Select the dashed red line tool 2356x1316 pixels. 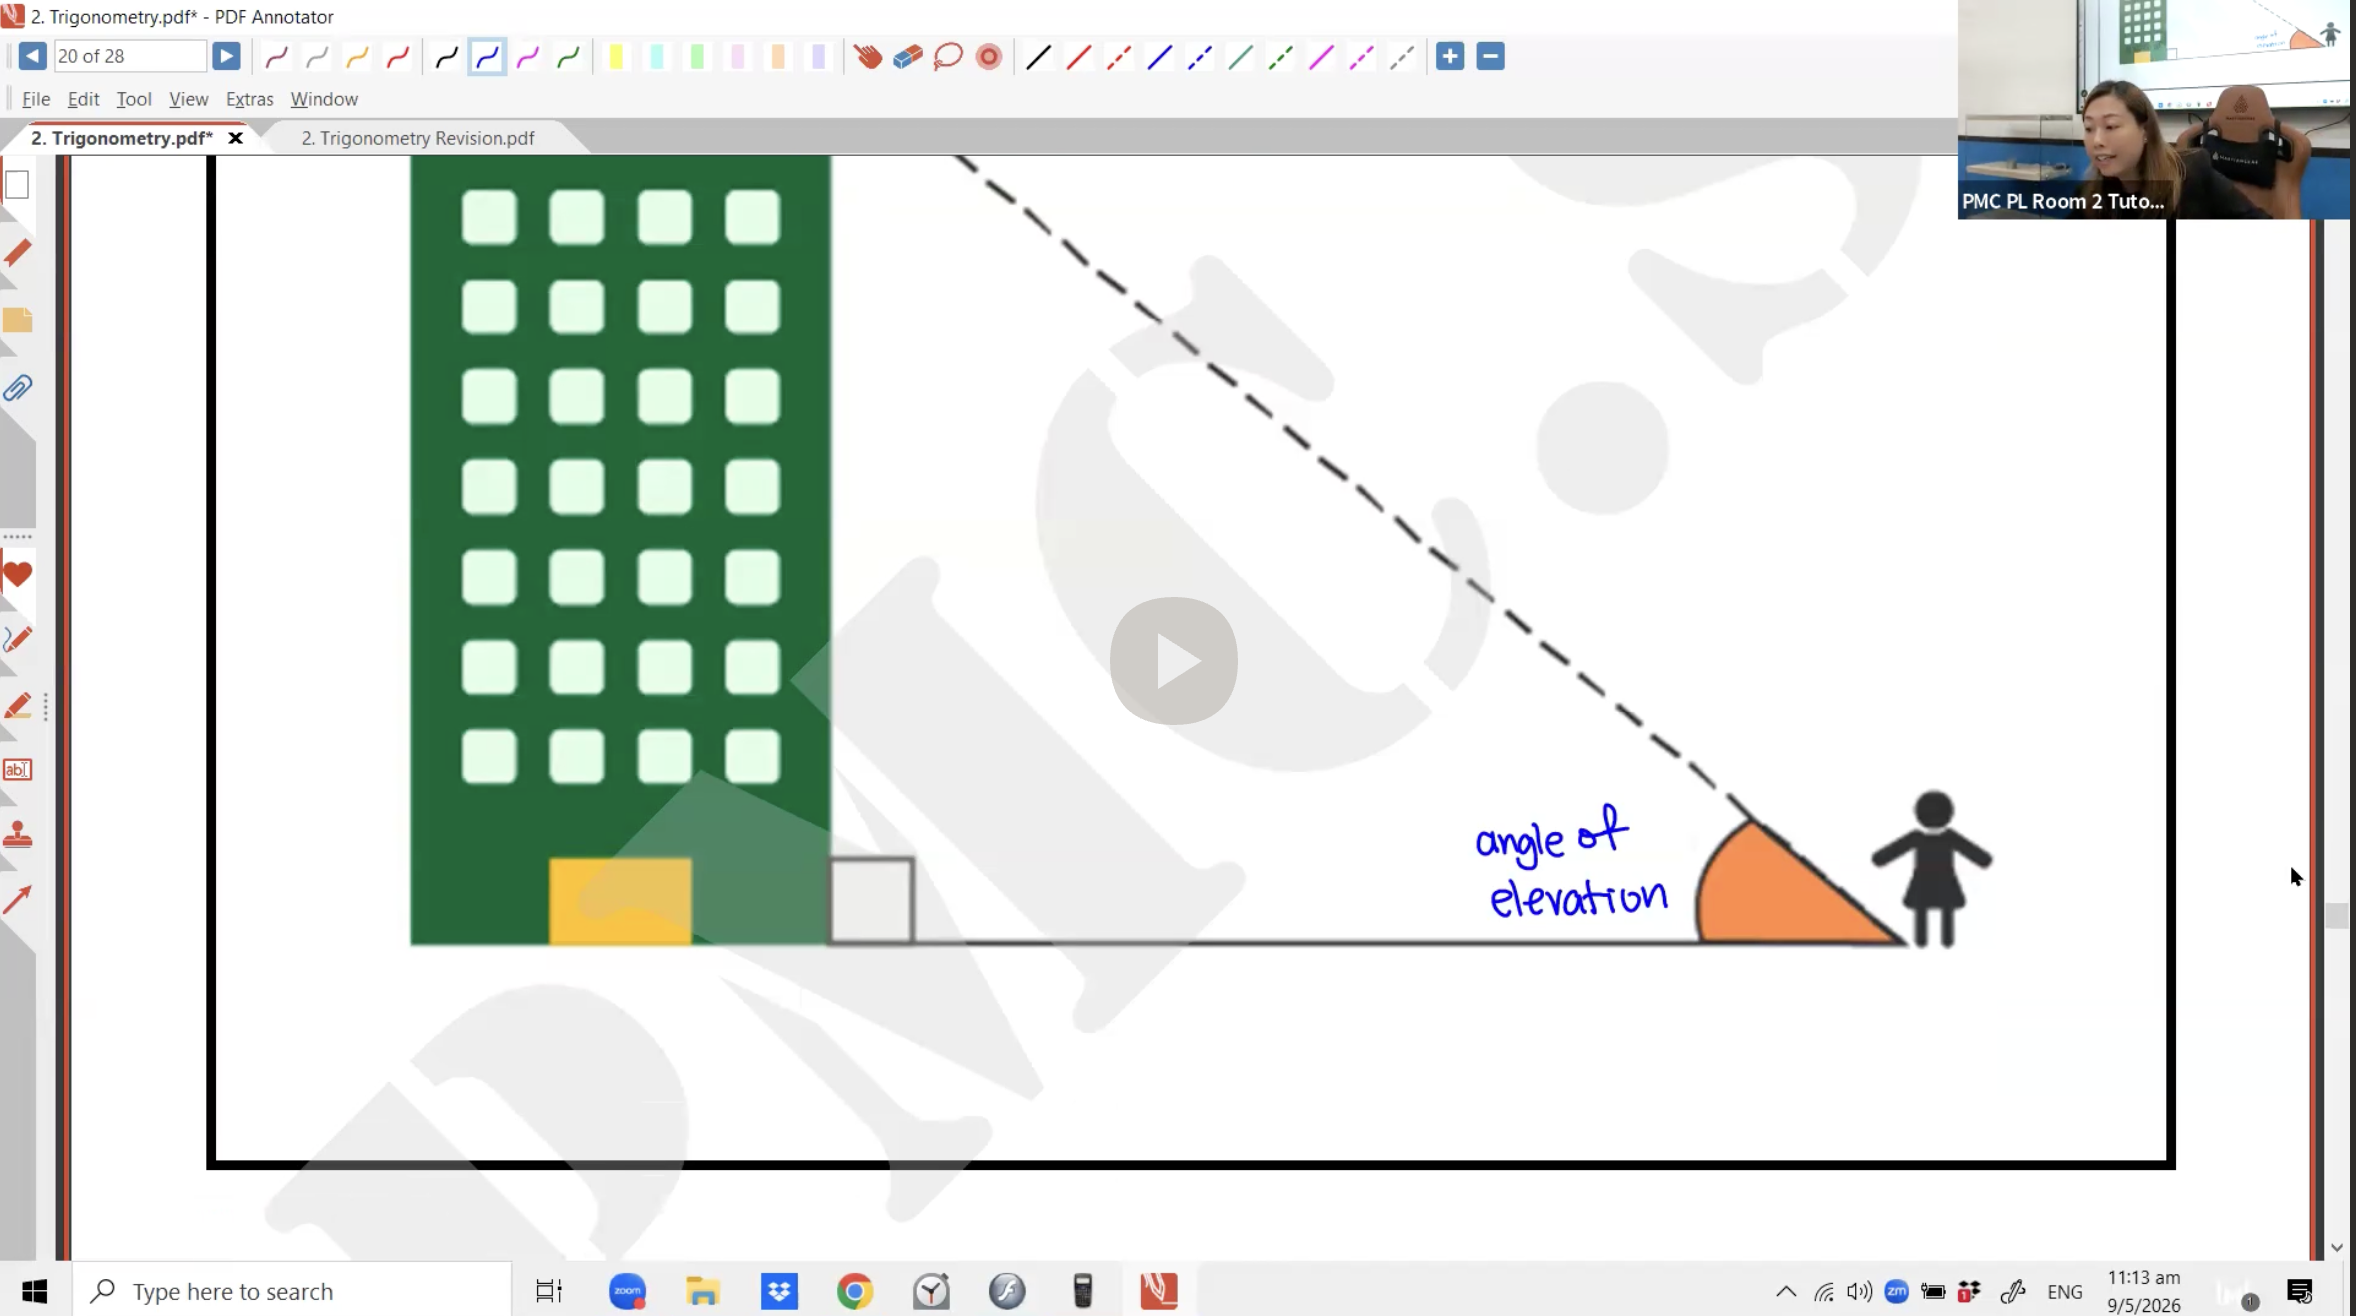click(x=1119, y=57)
